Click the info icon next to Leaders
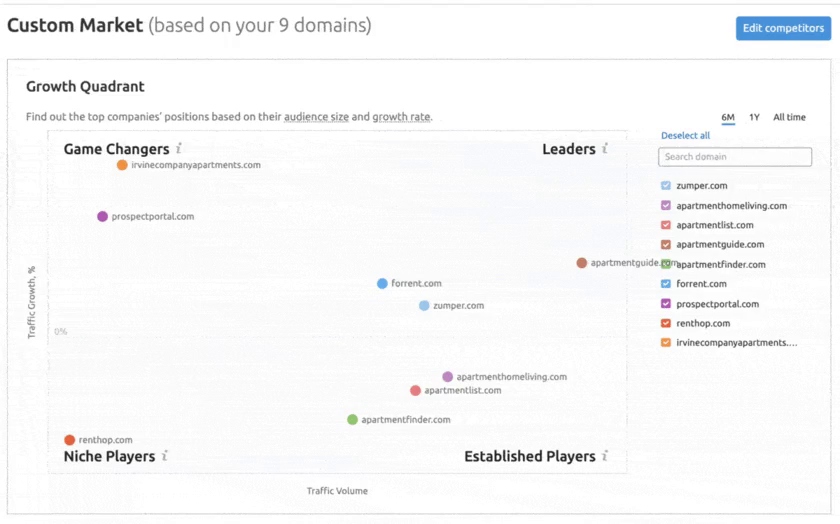840x524 pixels. [605, 149]
